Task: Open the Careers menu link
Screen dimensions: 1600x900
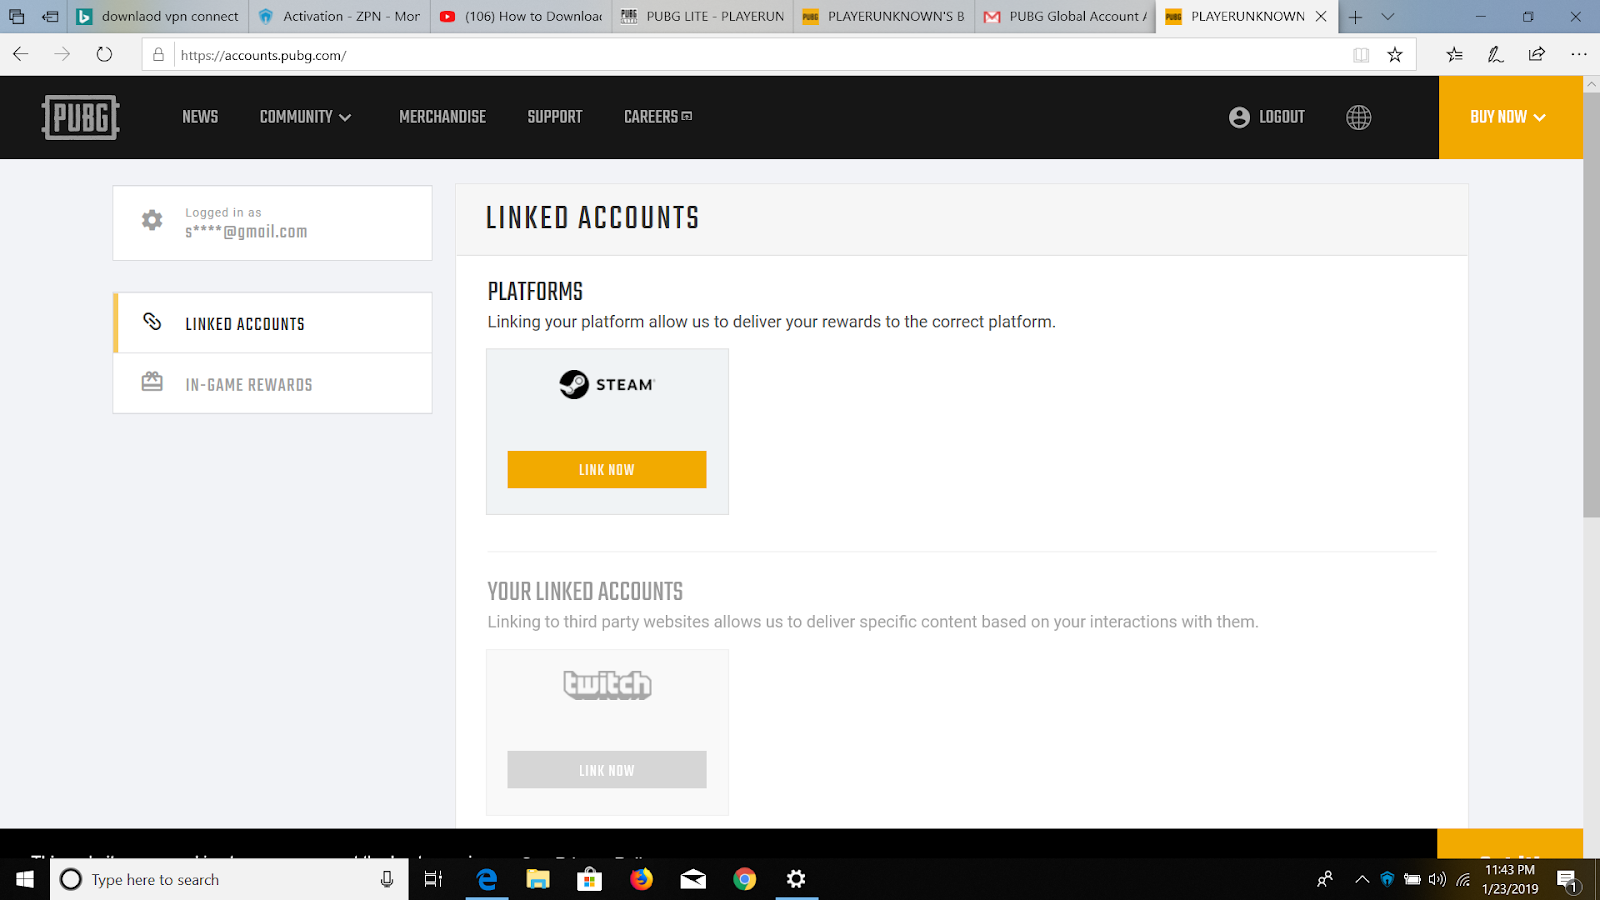Action: 658,117
